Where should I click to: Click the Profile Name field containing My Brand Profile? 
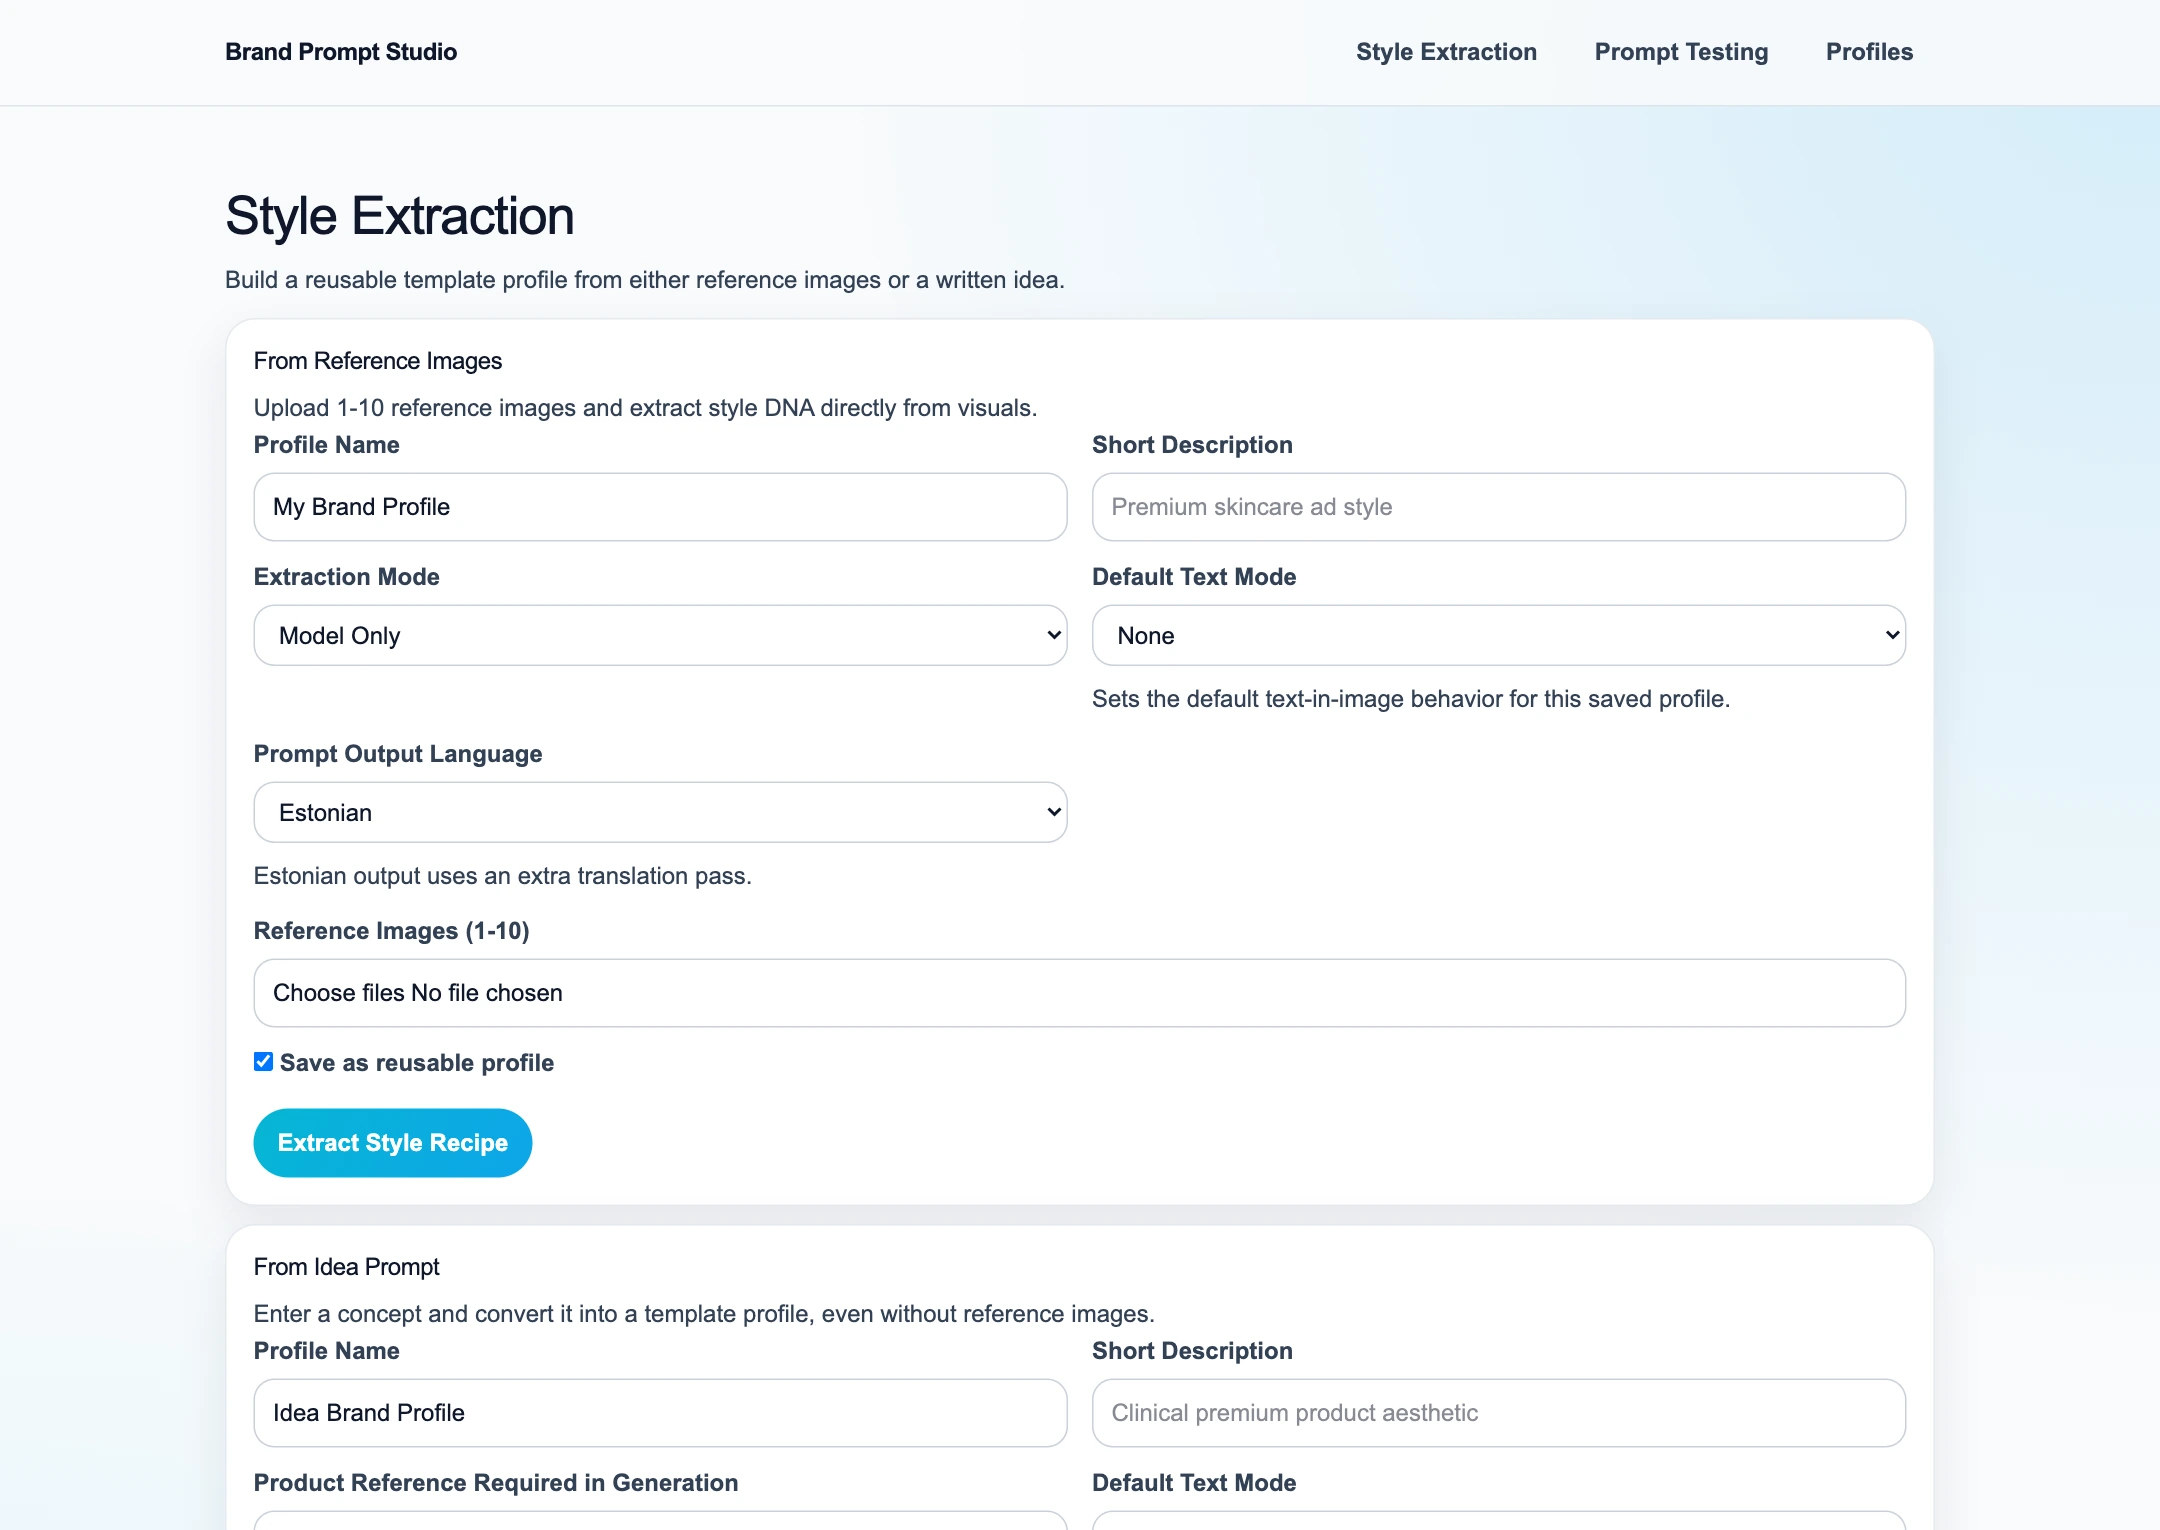point(660,507)
